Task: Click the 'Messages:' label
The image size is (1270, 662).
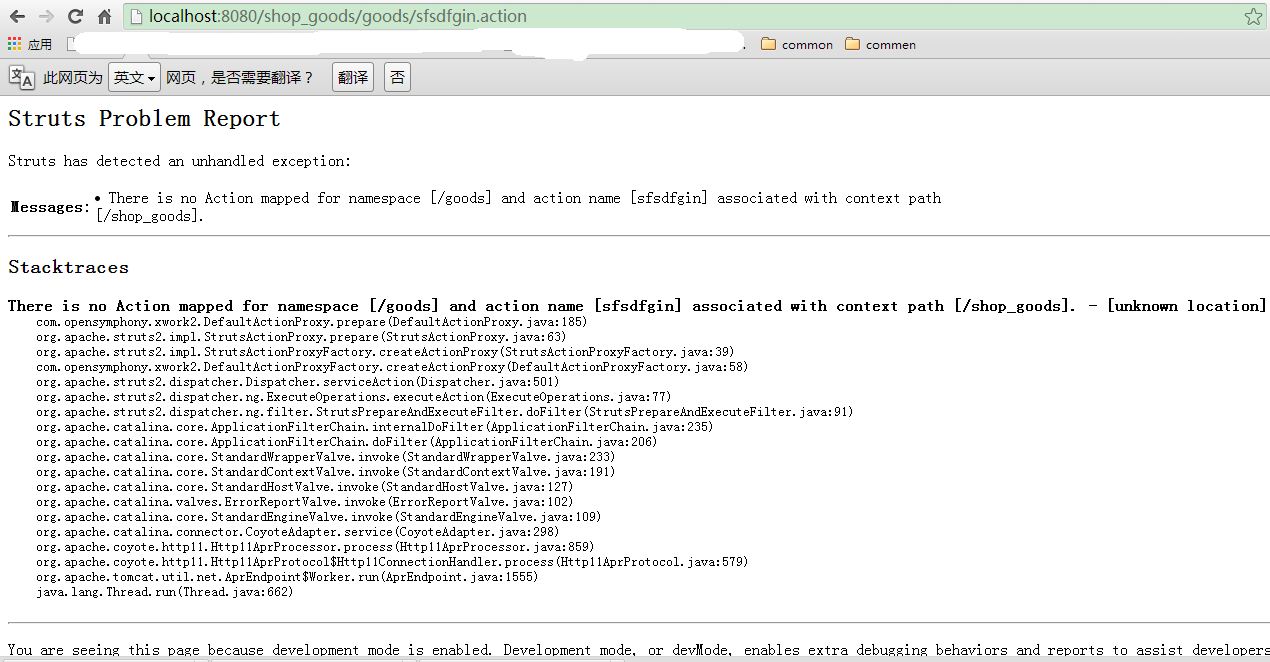Action: click(x=50, y=207)
